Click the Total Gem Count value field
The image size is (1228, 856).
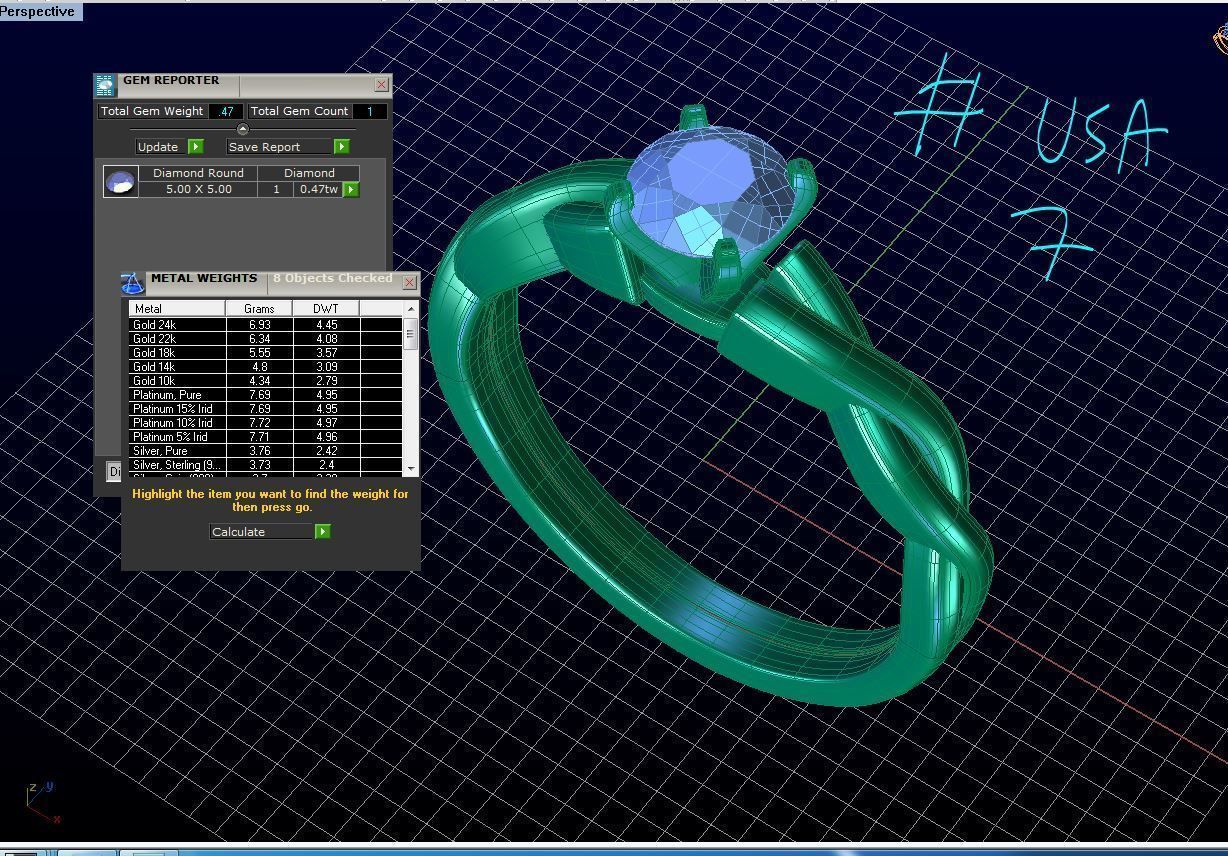(369, 111)
